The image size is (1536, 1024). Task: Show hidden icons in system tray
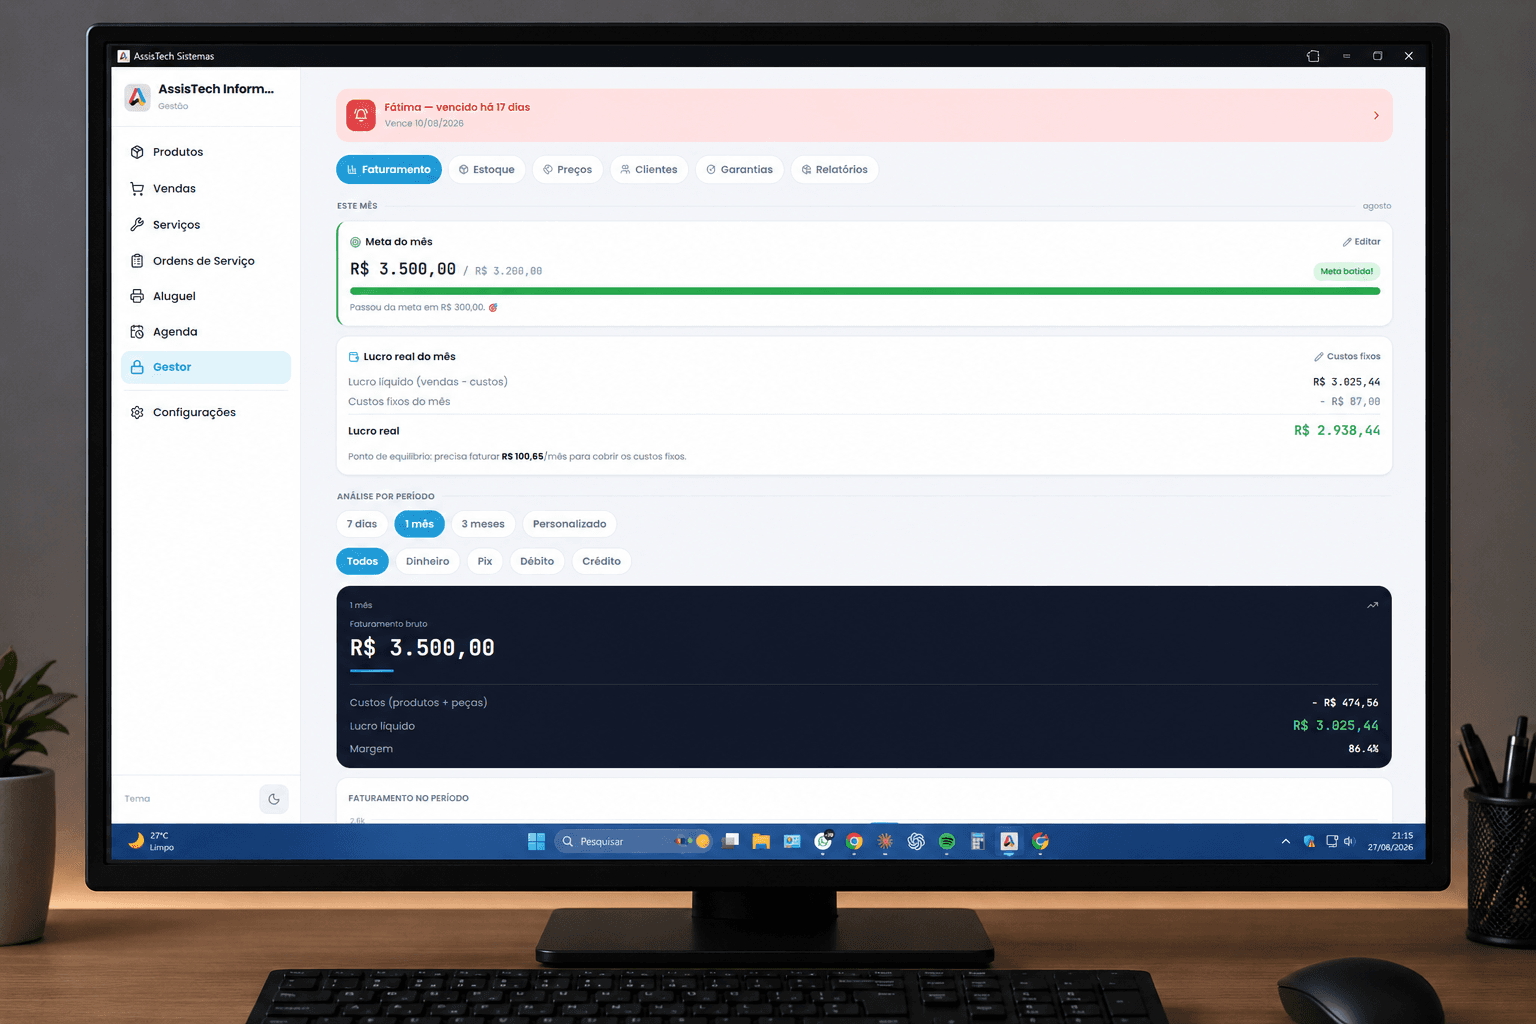[x=1285, y=841]
